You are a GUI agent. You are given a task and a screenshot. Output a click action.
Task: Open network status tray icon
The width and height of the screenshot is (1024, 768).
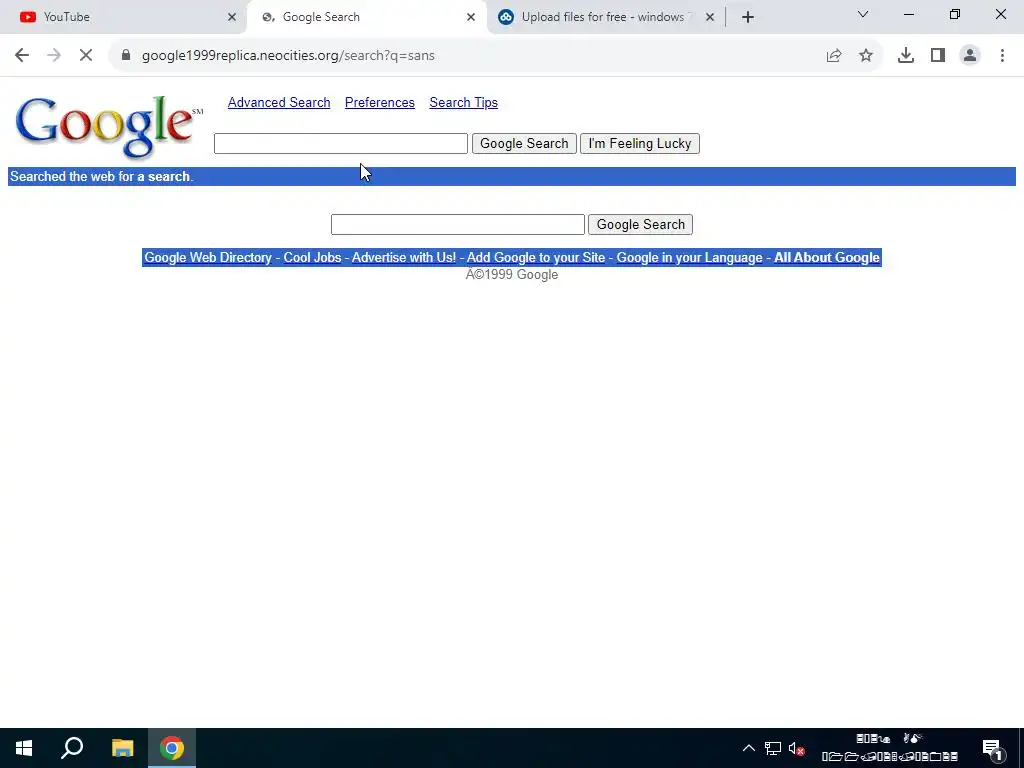[773, 748]
